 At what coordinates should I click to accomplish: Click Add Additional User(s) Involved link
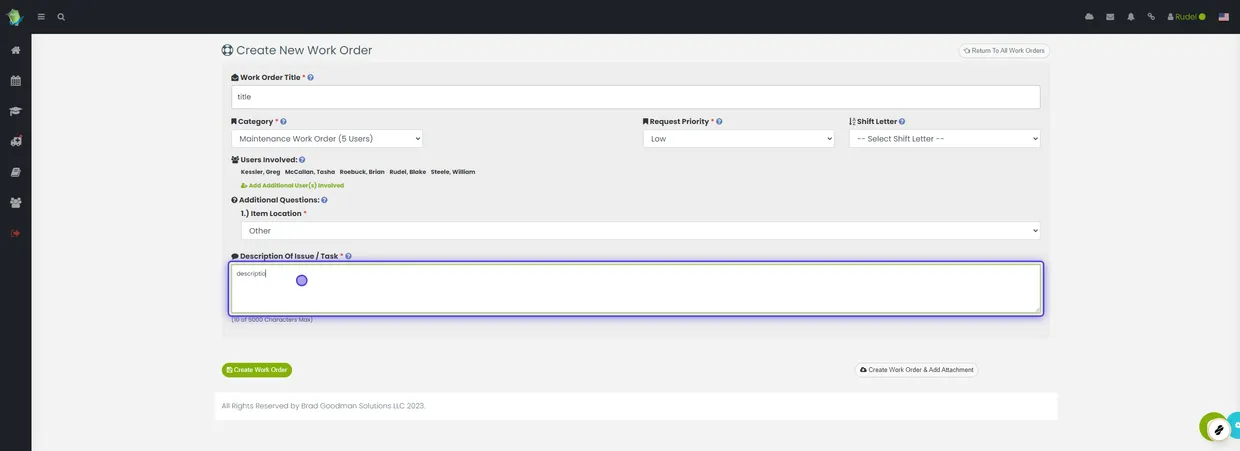[x=292, y=186]
